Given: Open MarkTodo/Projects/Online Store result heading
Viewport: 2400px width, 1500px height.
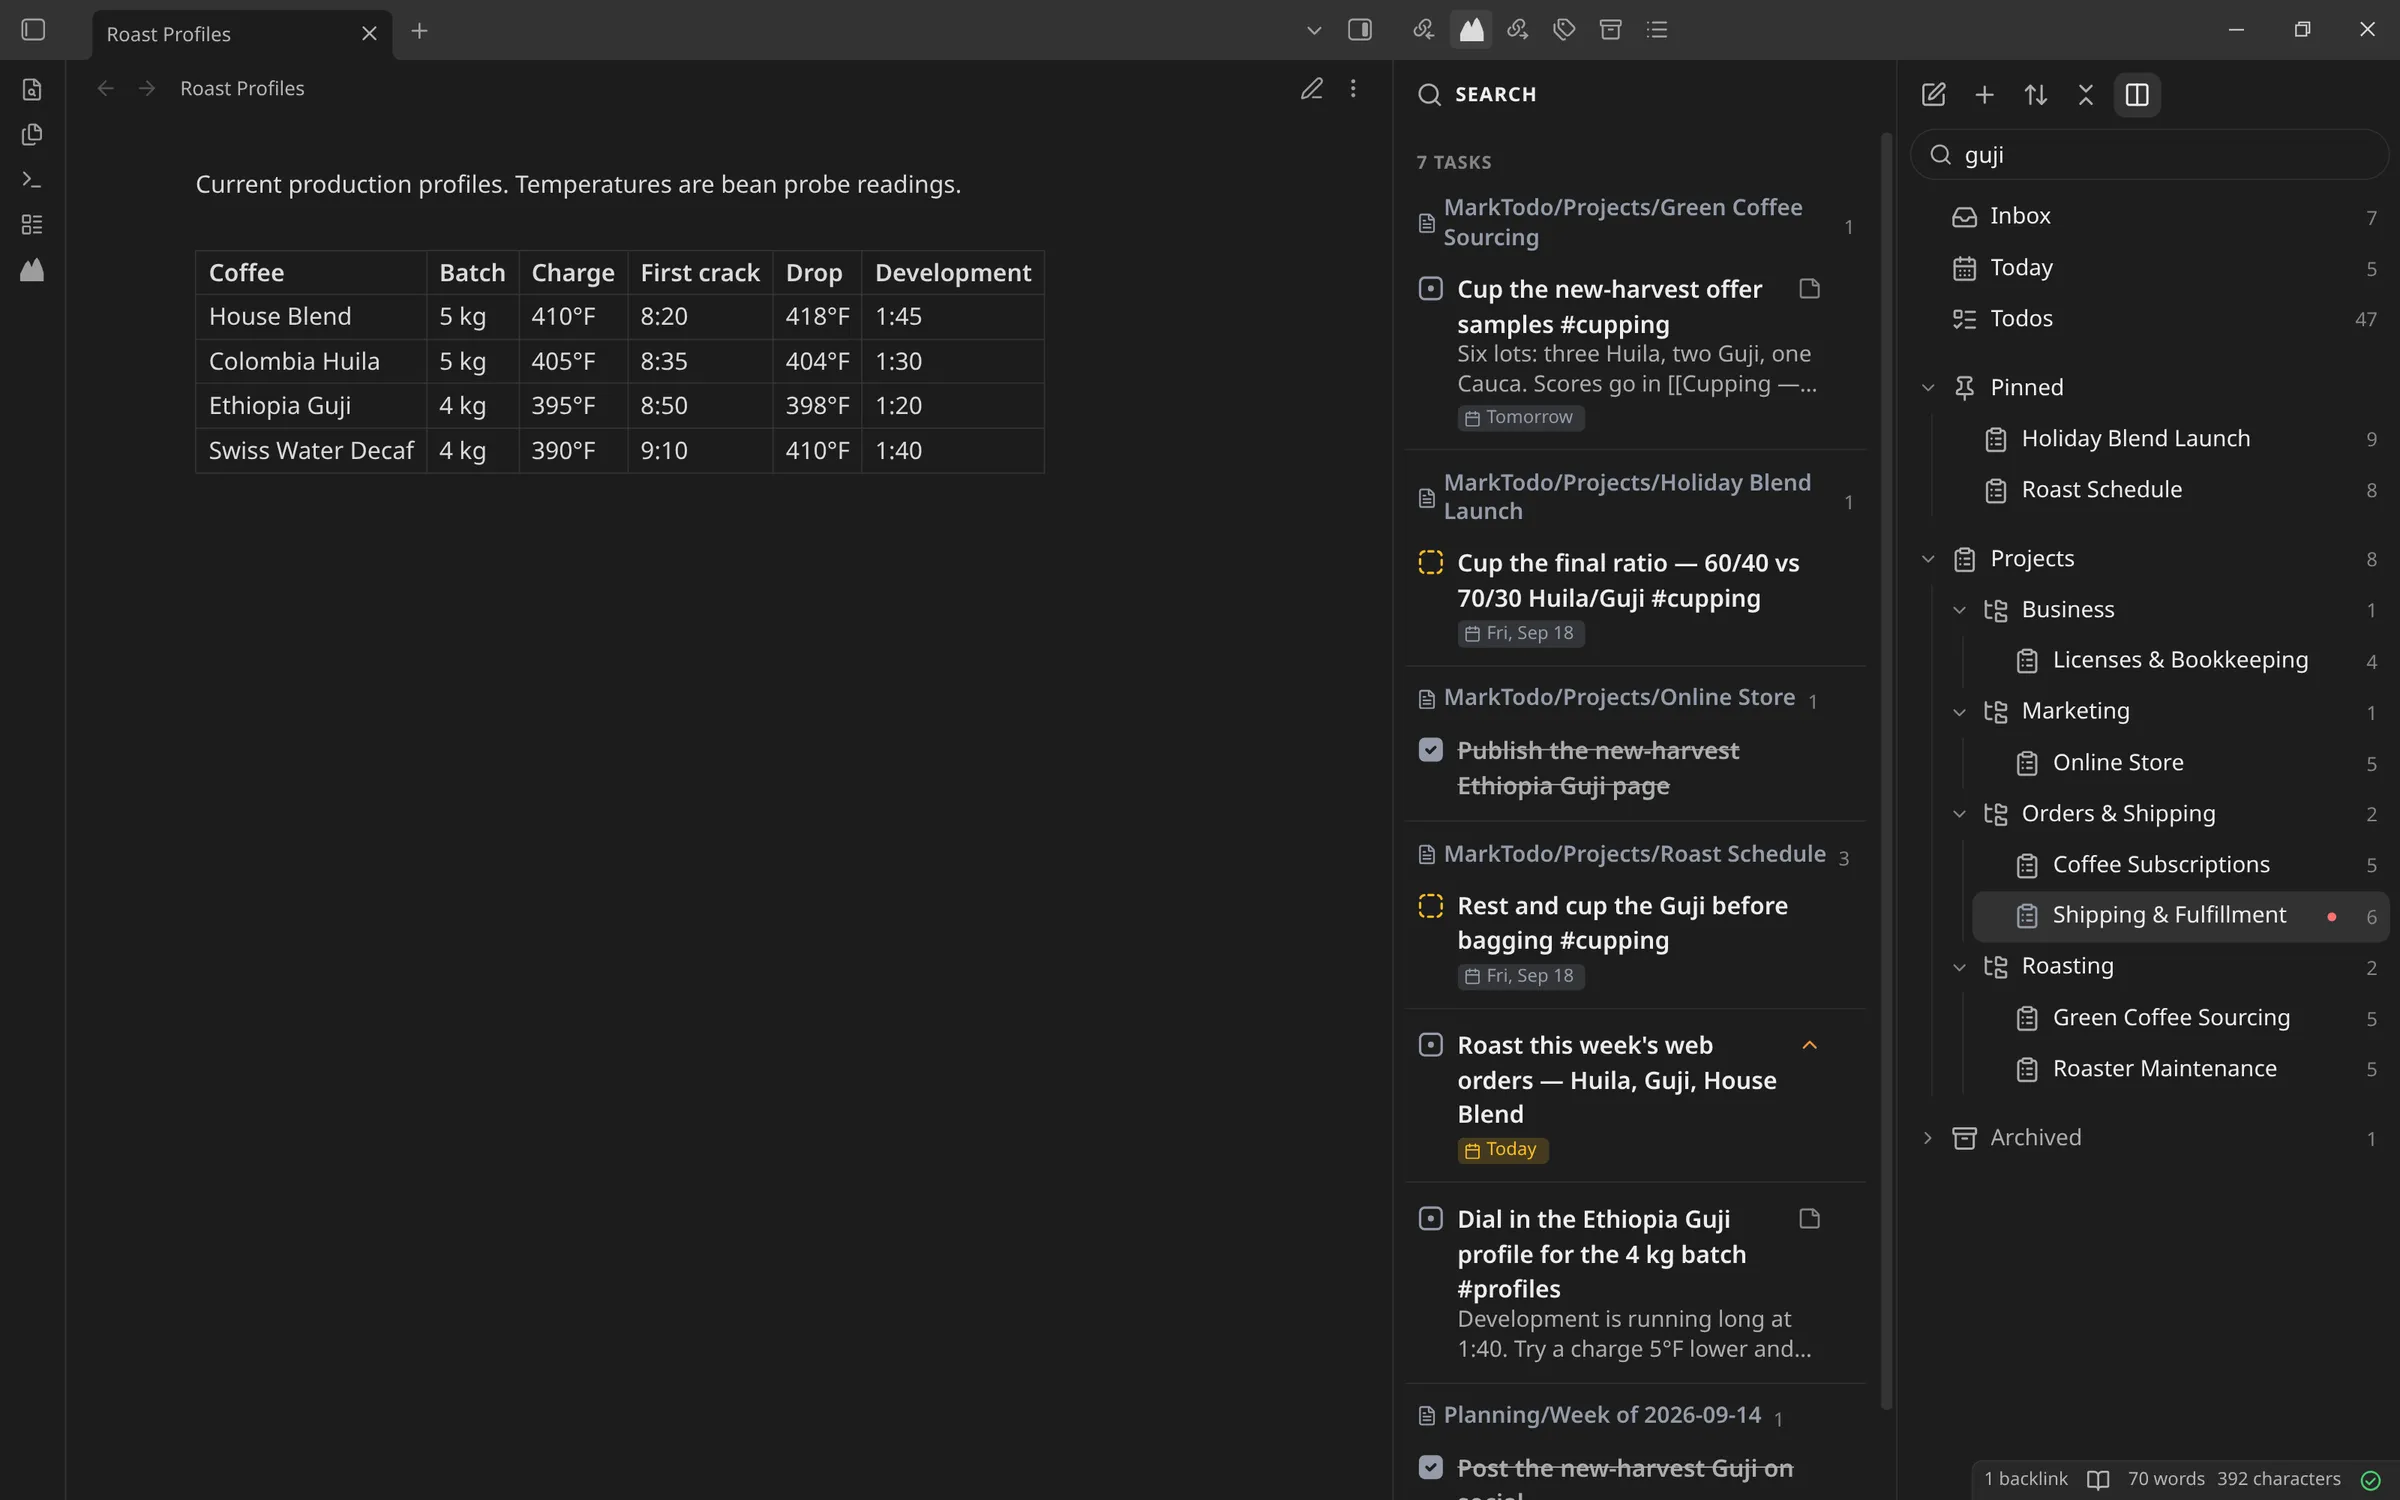Looking at the screenshot, I should [x=1619, y=697].
